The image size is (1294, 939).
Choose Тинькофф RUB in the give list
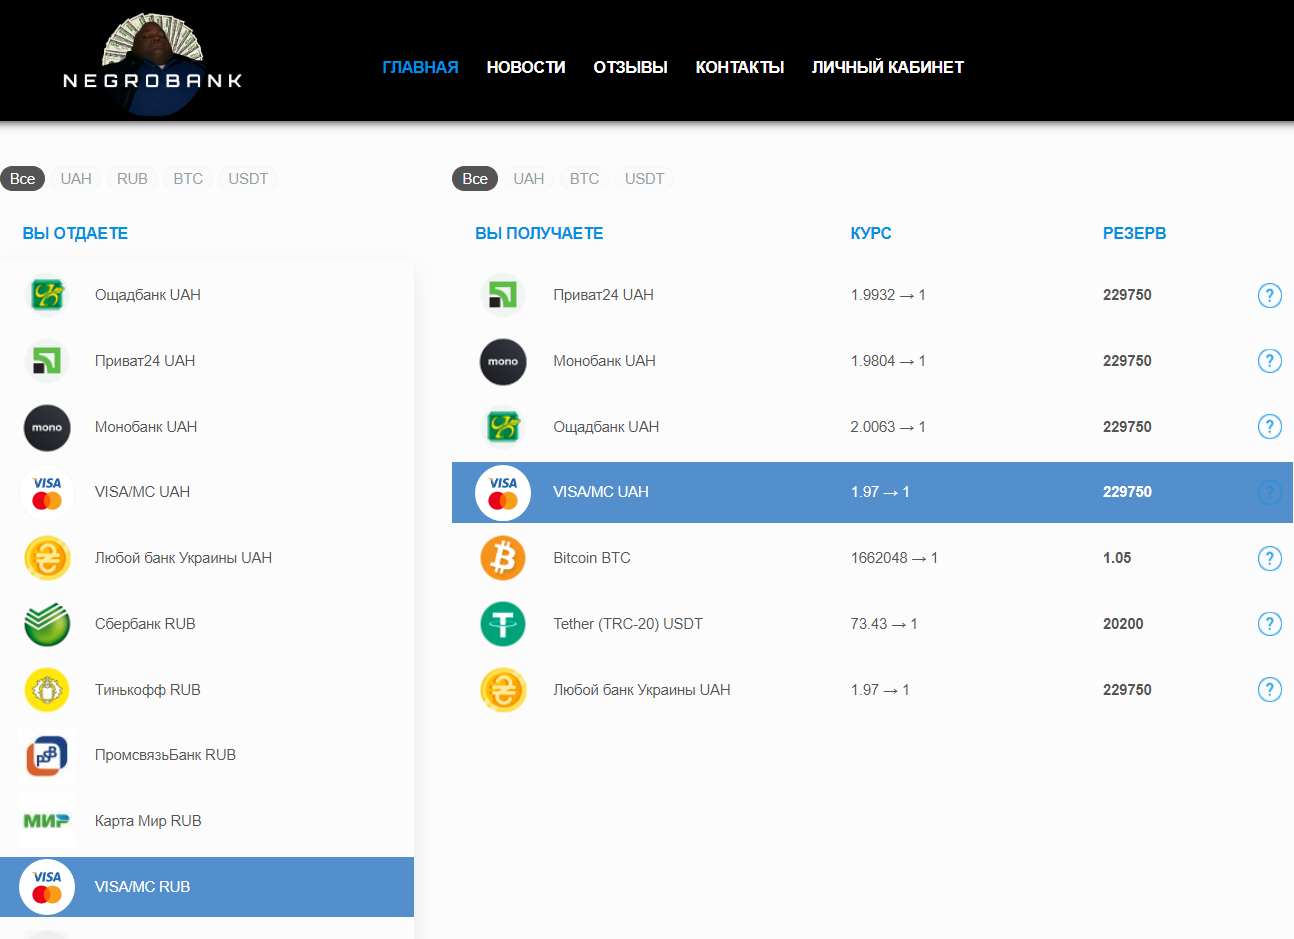tap(207, 690)
